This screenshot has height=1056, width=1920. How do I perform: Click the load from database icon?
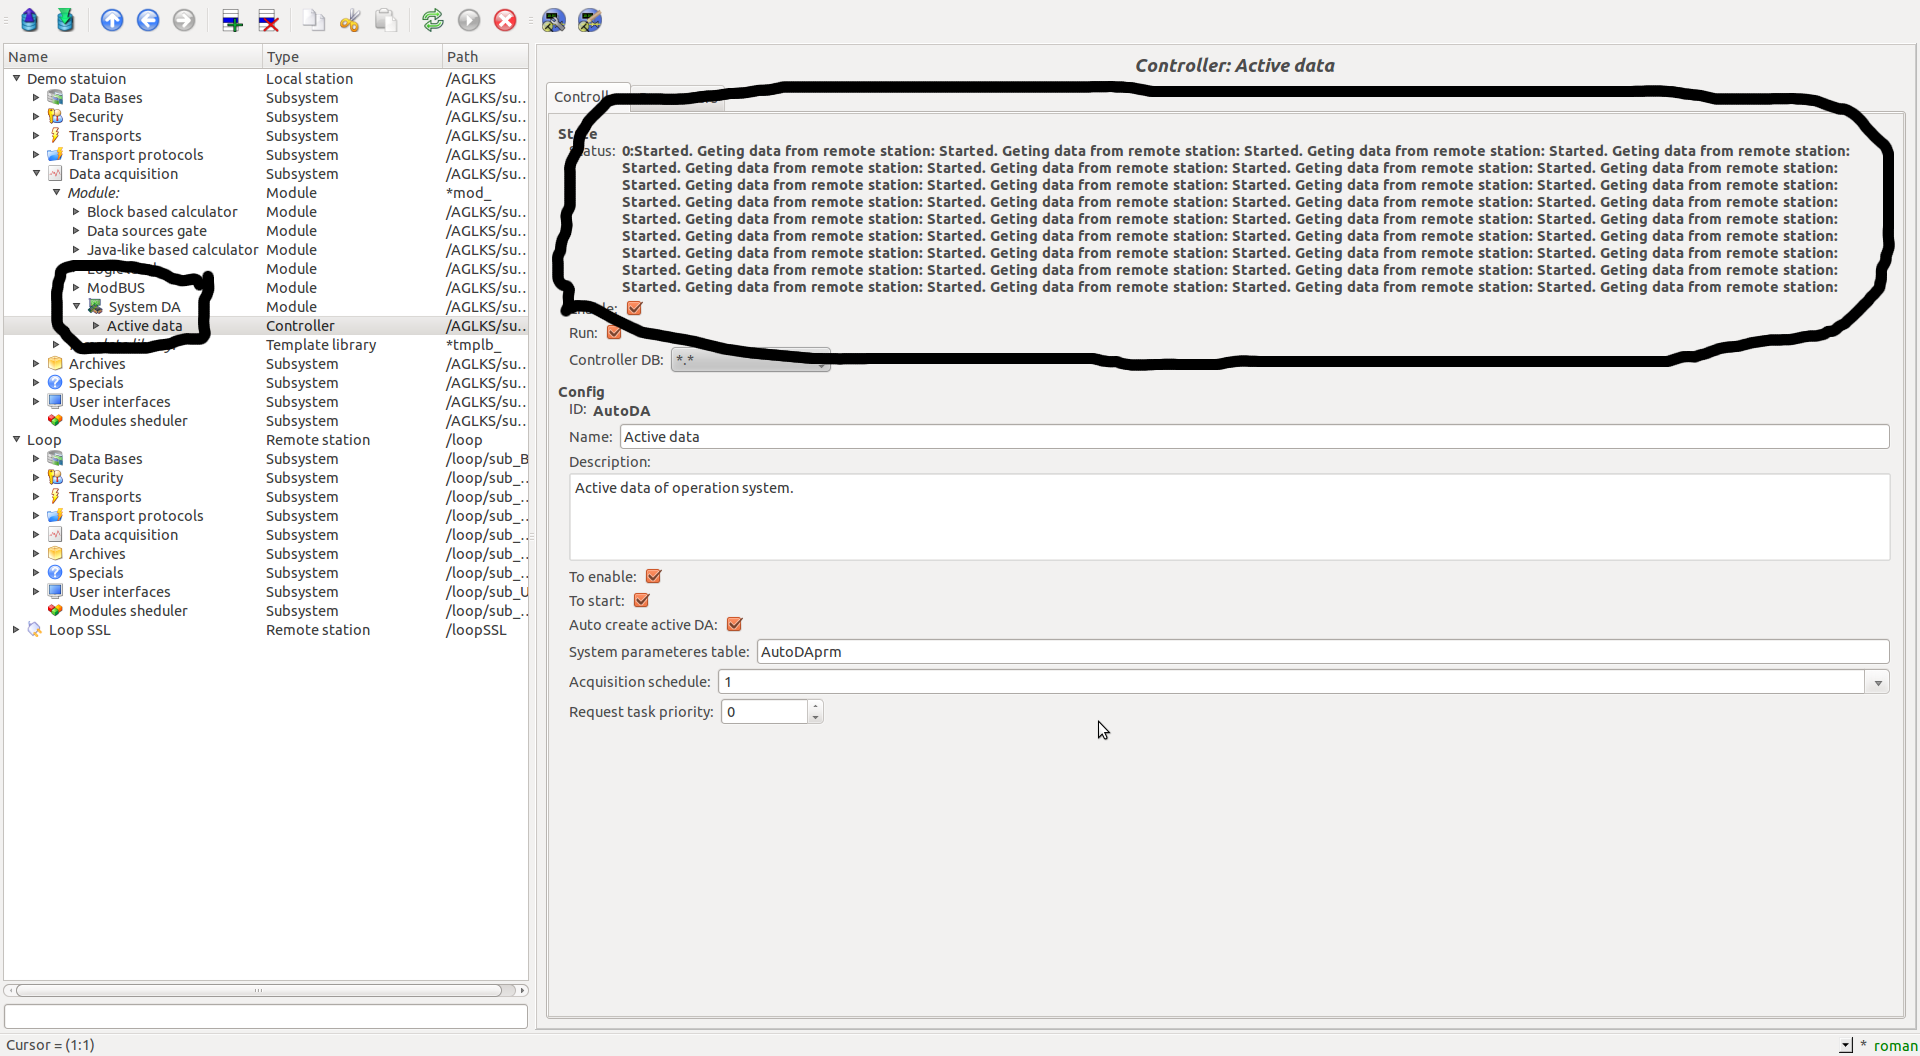click(x=30, y=20)
